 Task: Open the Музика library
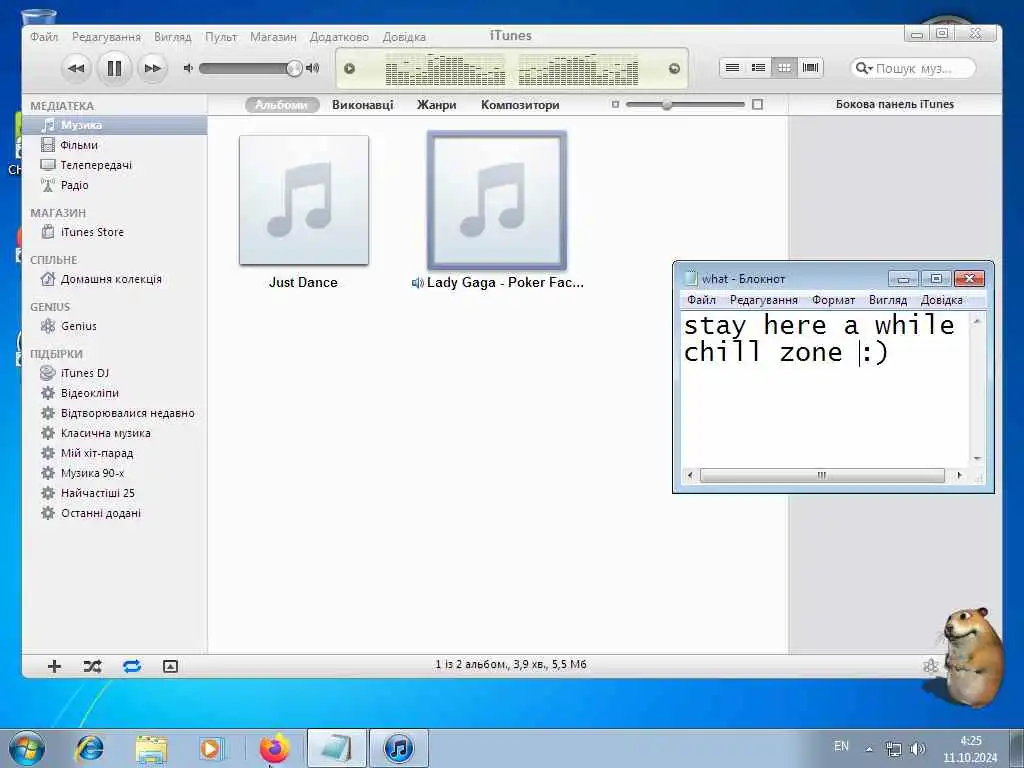tap(115, 125)
